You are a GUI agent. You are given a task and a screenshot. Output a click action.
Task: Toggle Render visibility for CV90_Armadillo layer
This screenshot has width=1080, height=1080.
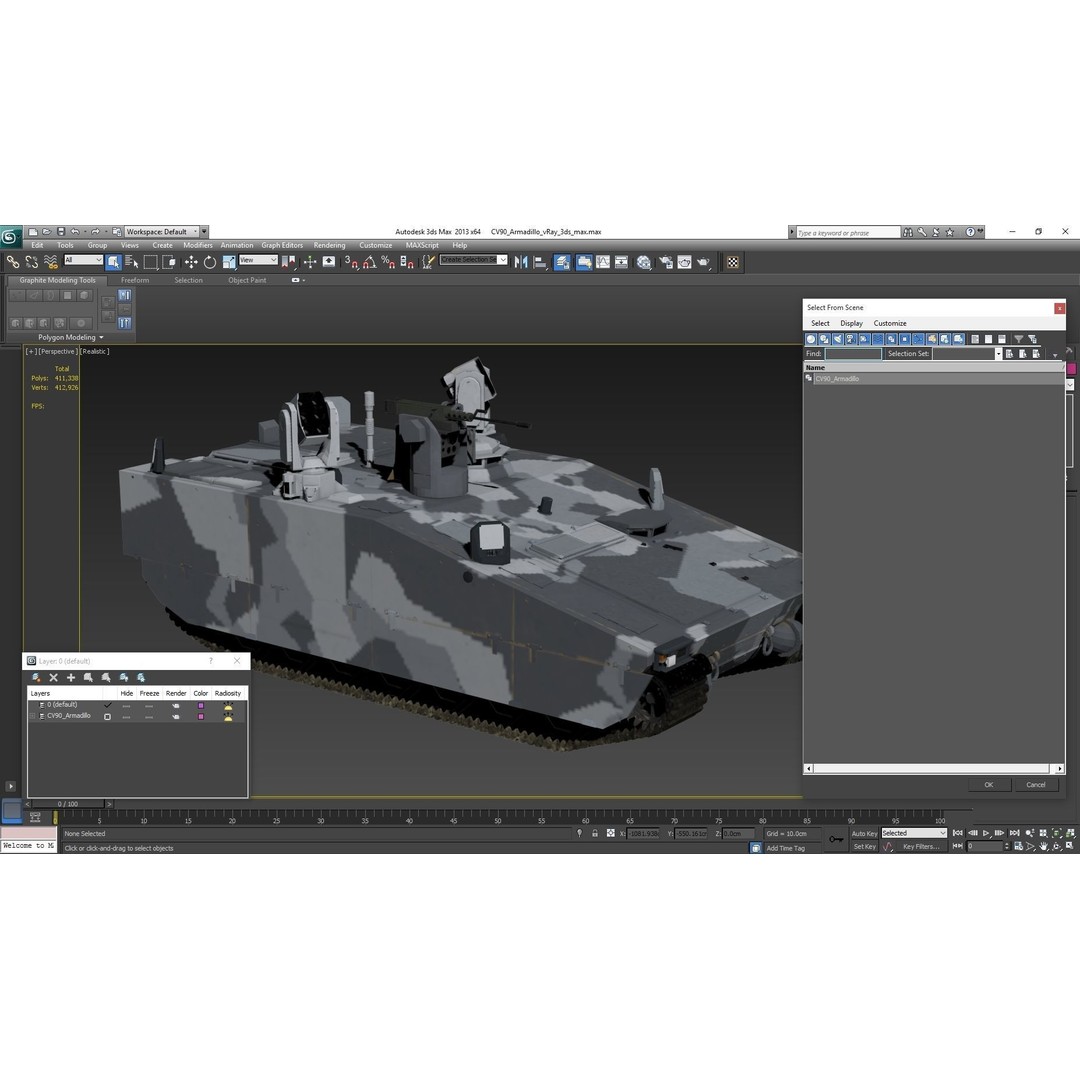[176, 716]
